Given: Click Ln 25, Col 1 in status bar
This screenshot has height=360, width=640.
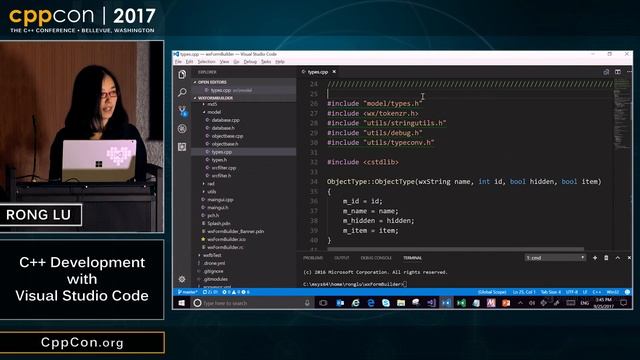Looking at the screenshot, I should 524,292.
